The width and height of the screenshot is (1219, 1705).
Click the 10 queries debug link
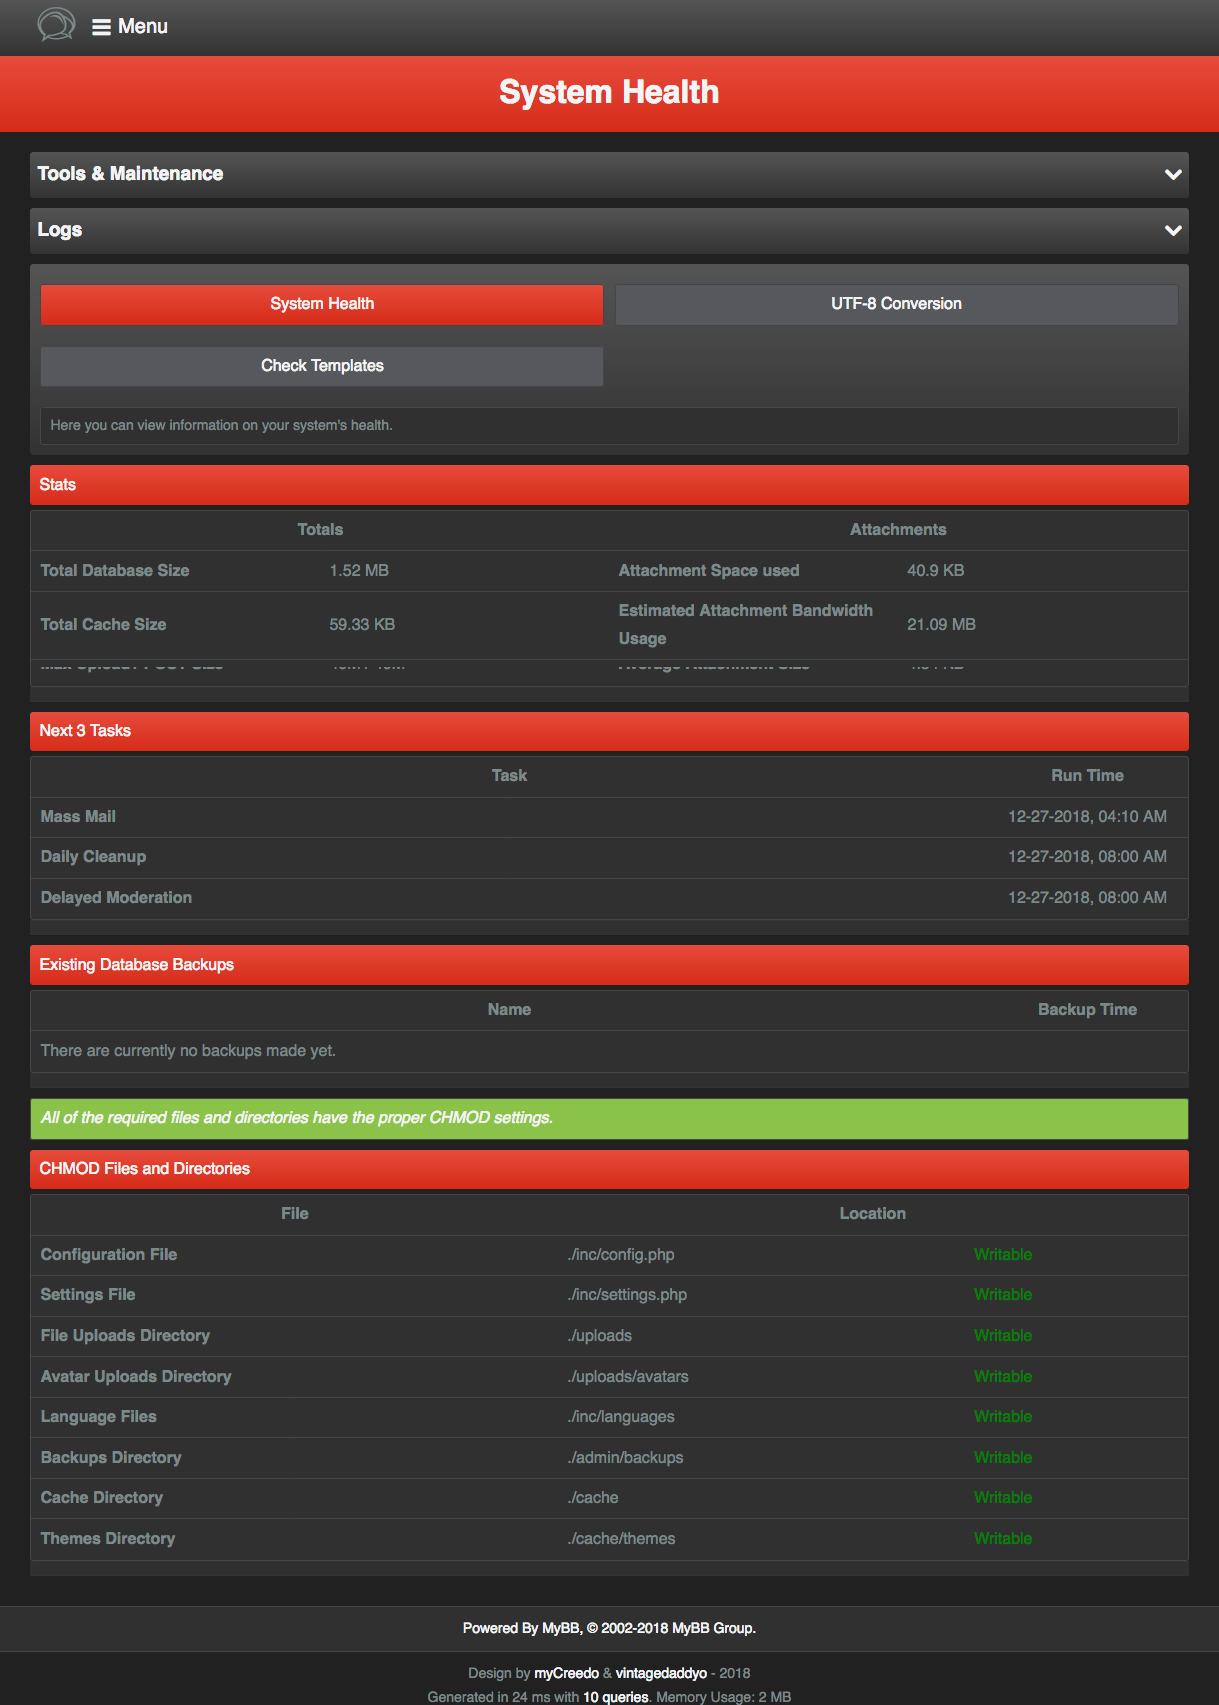pos(615,1697)
